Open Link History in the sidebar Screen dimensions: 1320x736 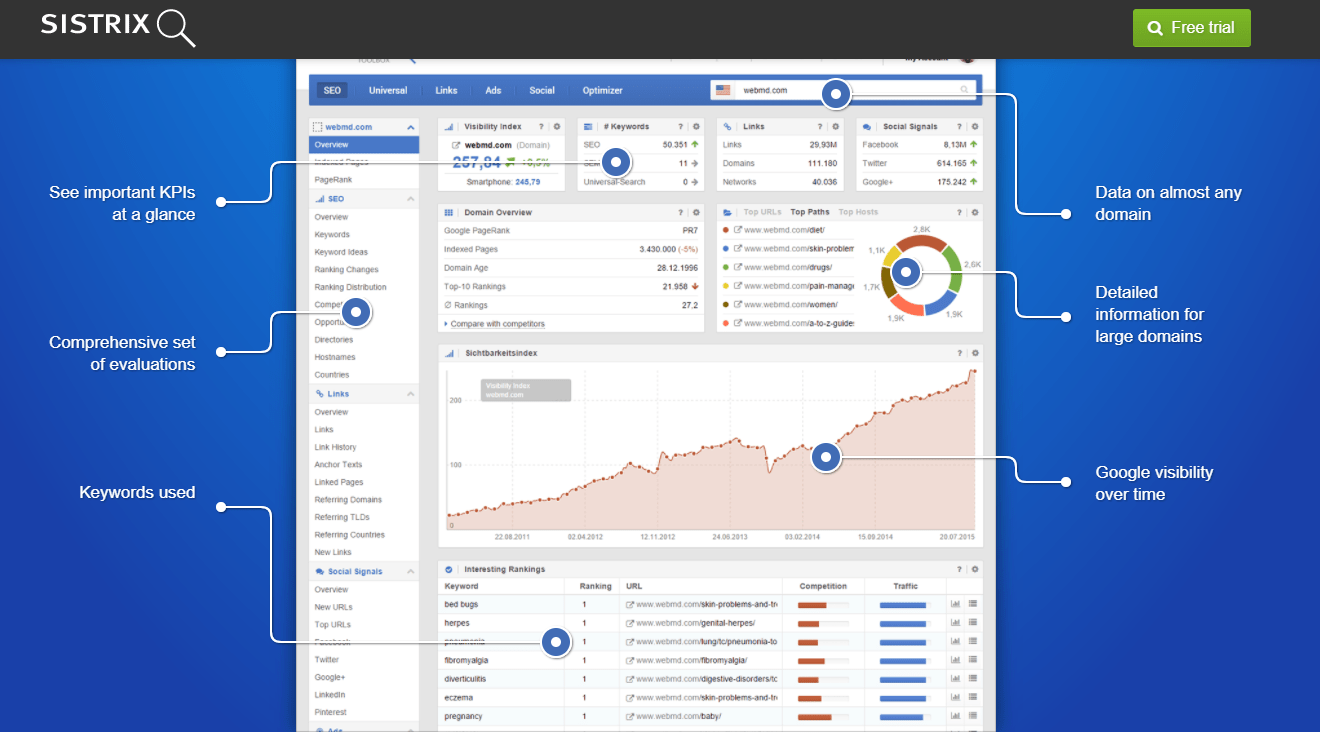(335, 447)
